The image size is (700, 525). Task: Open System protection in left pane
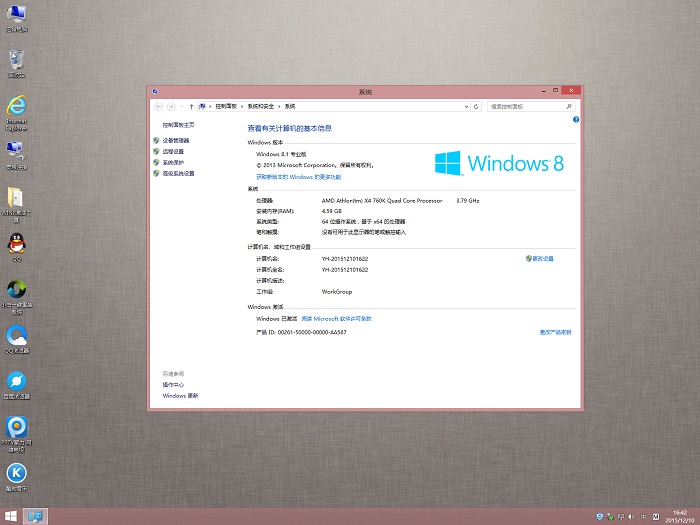[x=173, y=162]
